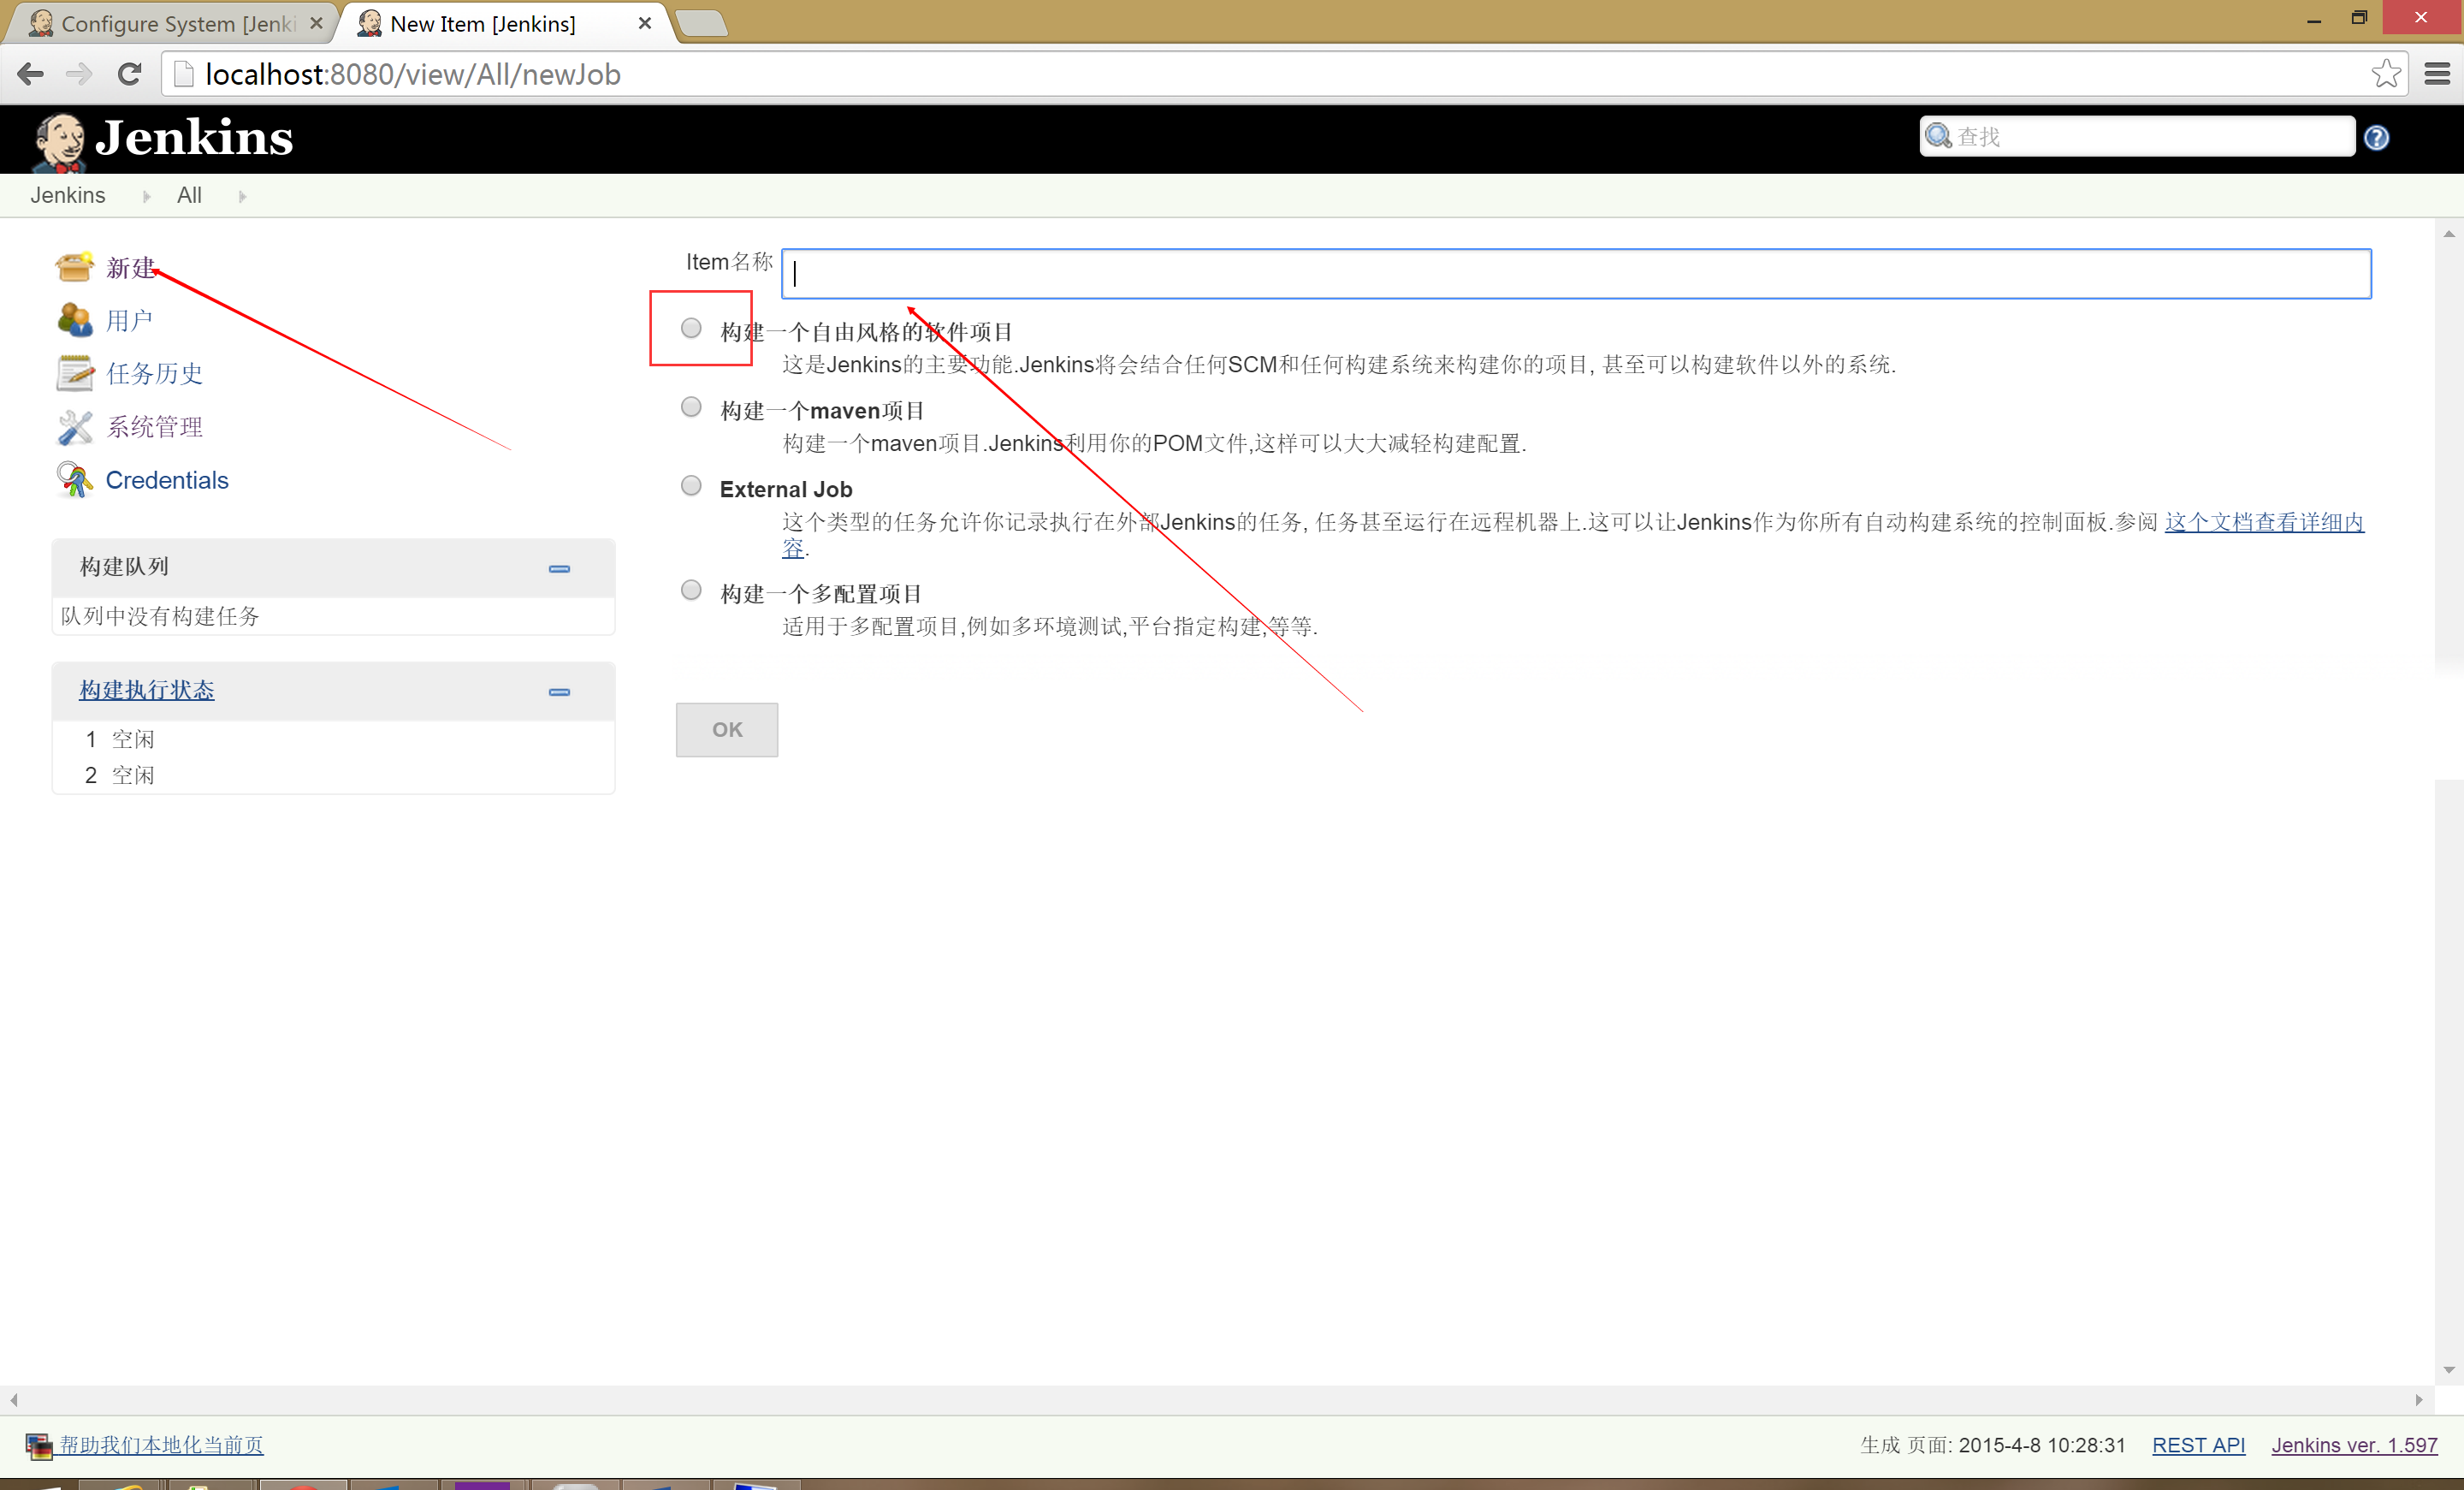Expand breadcrumb arrow after Jenkins
Viewport: 2464px width, 1490px height.
[147, 196]
